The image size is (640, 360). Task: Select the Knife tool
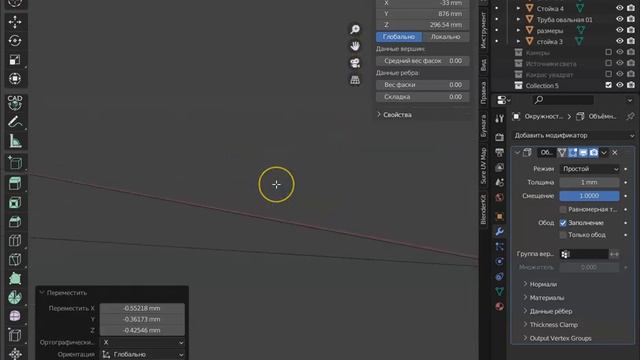tap(15, 260)
